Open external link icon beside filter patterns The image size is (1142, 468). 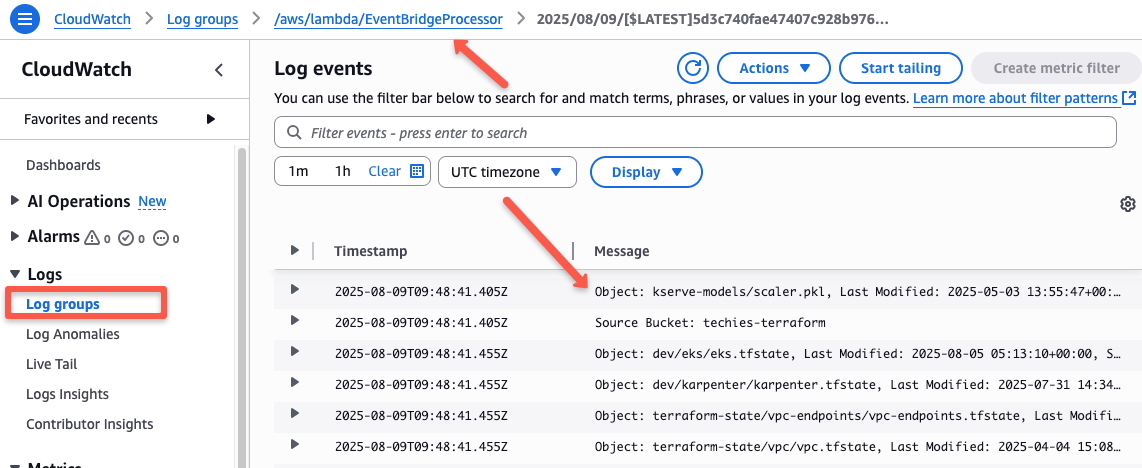(1129, 98)
